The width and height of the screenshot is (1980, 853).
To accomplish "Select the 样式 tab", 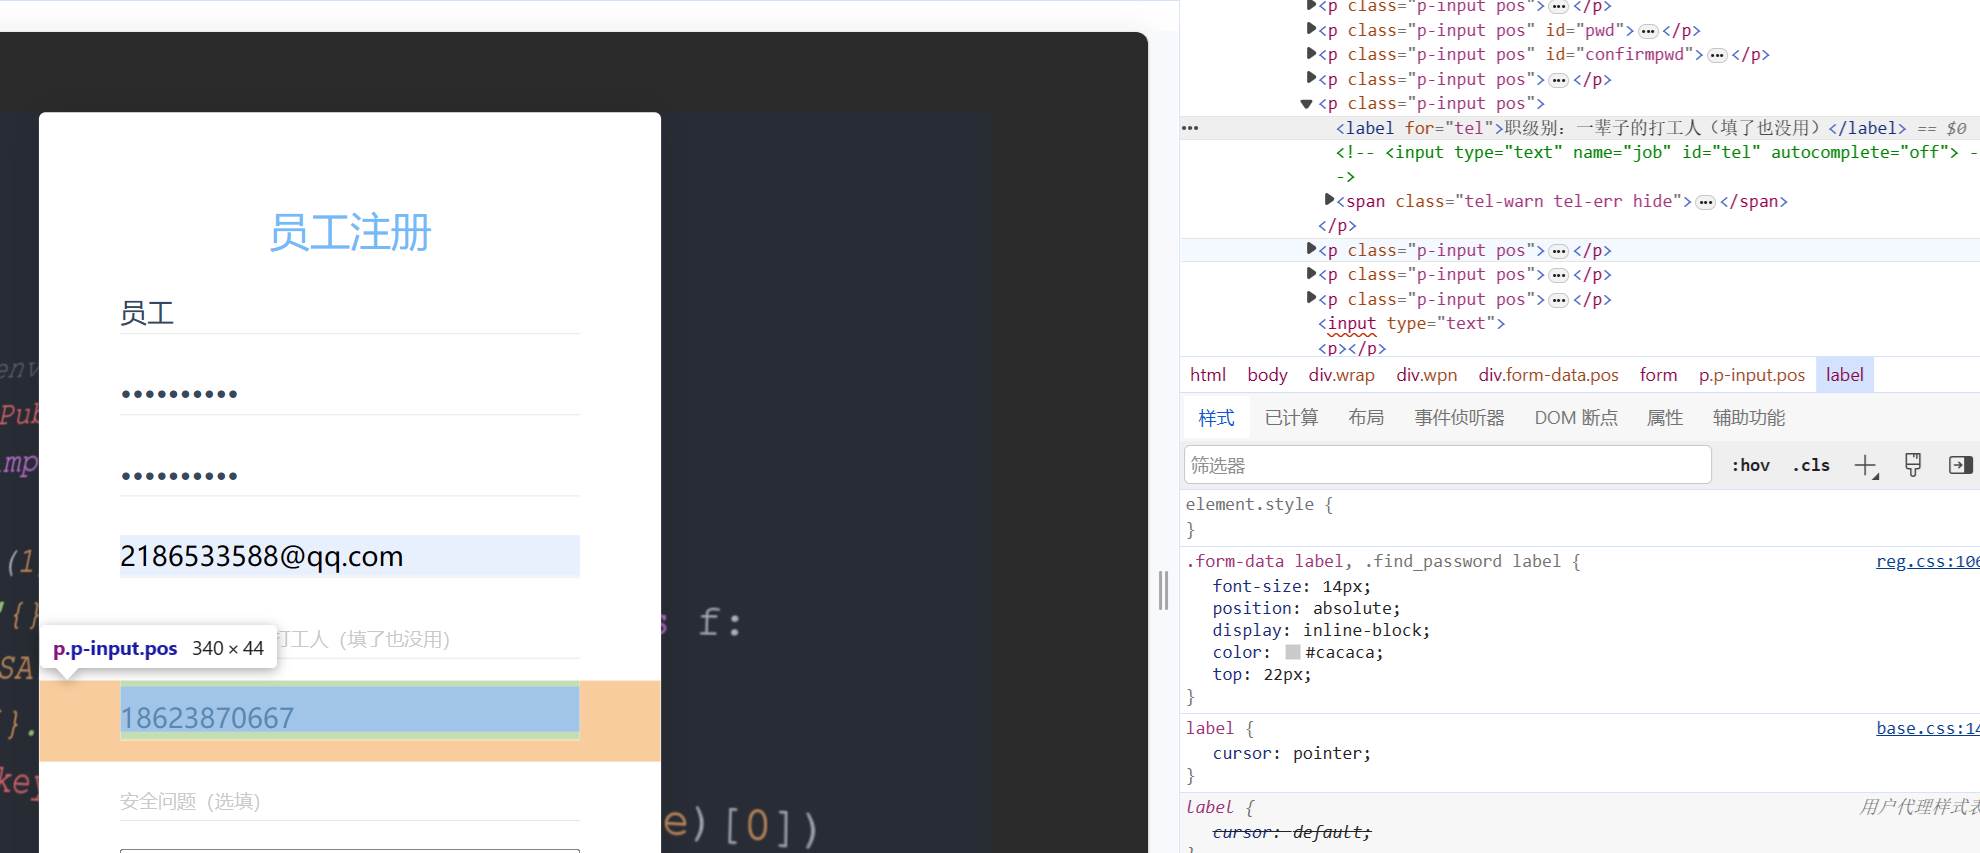I will [1217, 418].
